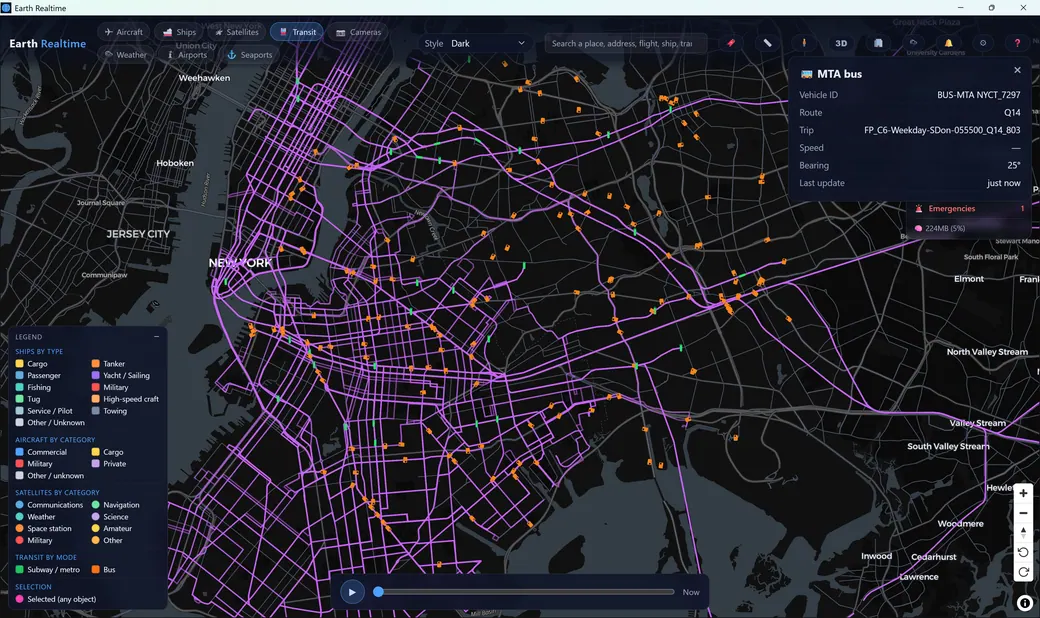Click the Passenger legend entry
The width and height of the screenshot is (1040, 618).
point(38,375)
